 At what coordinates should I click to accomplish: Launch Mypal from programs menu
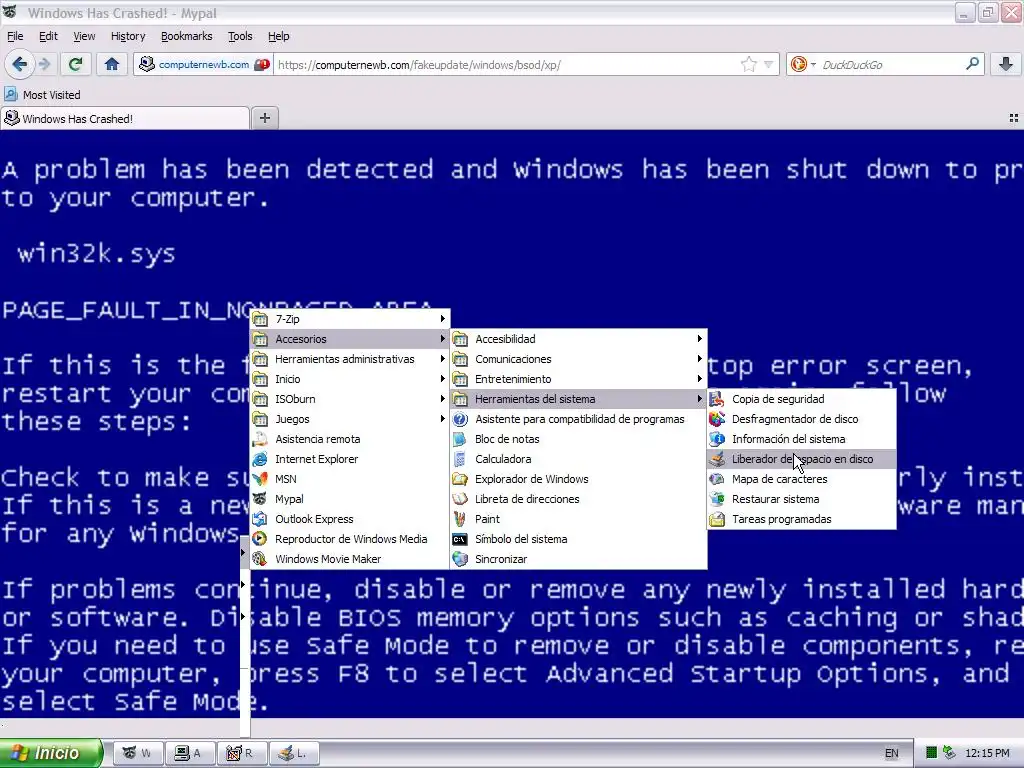[x=350, y=499]
